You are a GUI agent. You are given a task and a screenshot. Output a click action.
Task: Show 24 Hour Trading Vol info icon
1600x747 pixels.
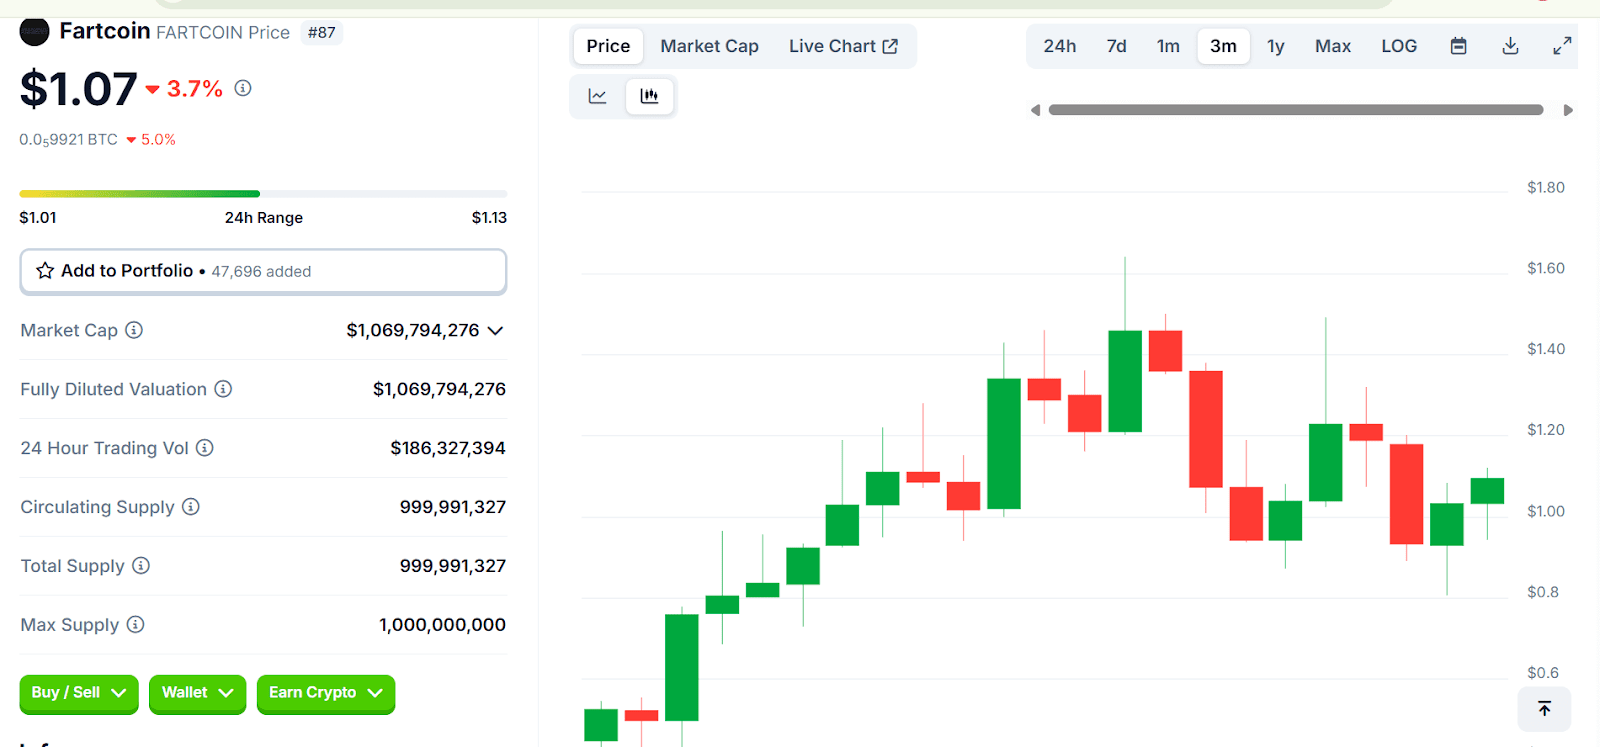205,448
